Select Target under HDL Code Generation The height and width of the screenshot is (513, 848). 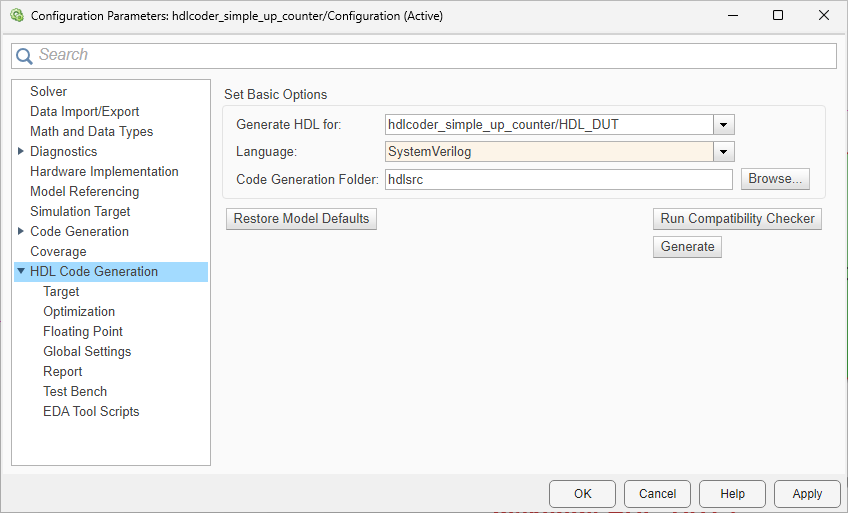pyautogui.click(x=61, y=291)
